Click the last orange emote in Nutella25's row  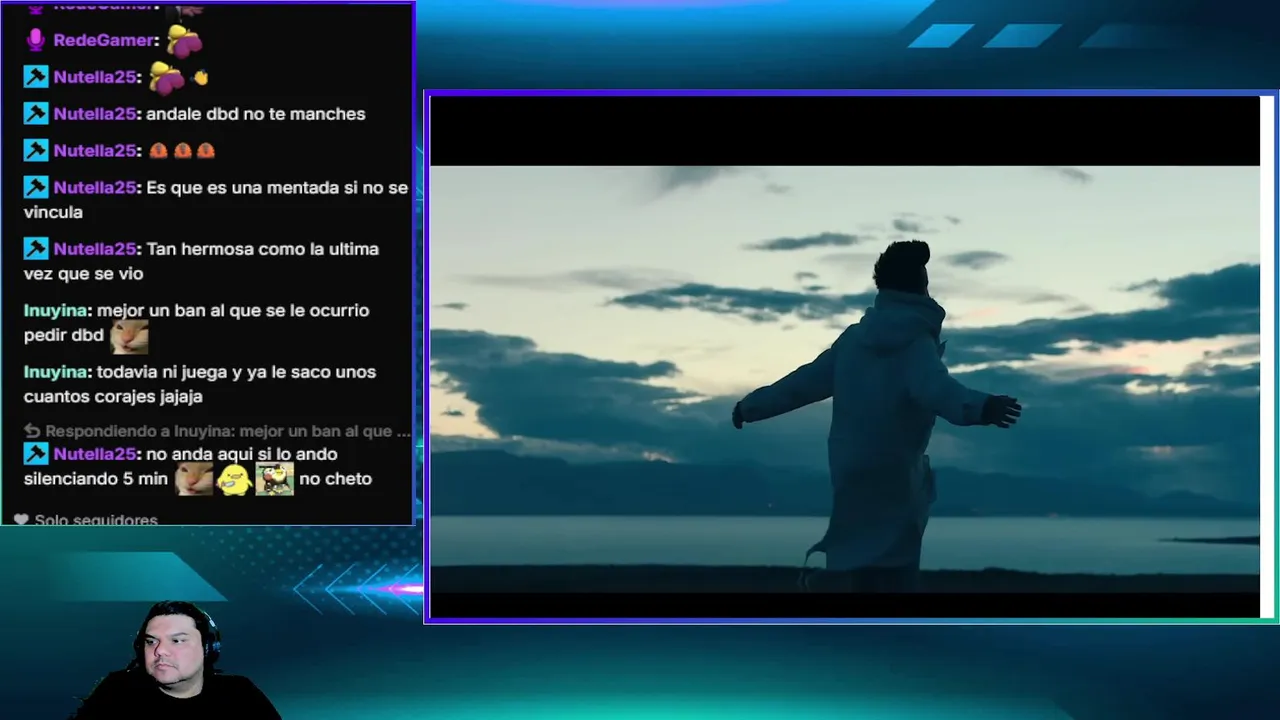[206, 151]
